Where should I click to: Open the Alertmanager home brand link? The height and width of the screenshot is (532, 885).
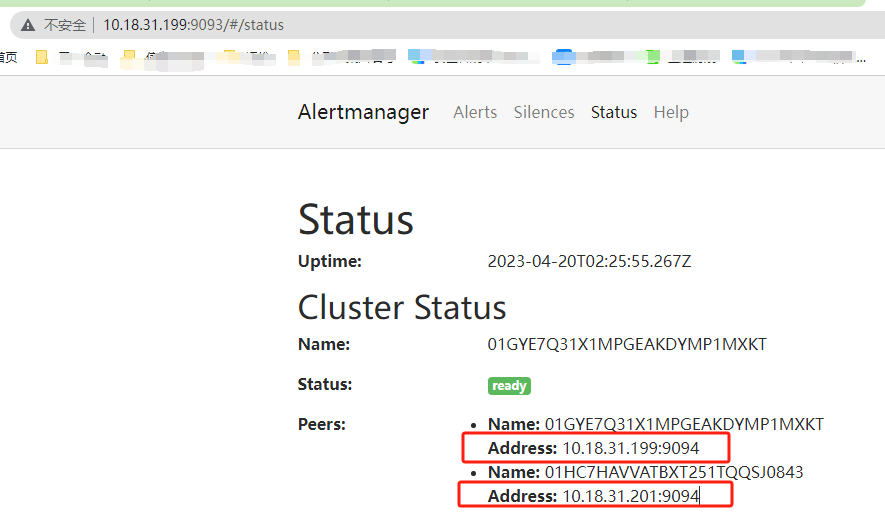[x=363, y=112]
